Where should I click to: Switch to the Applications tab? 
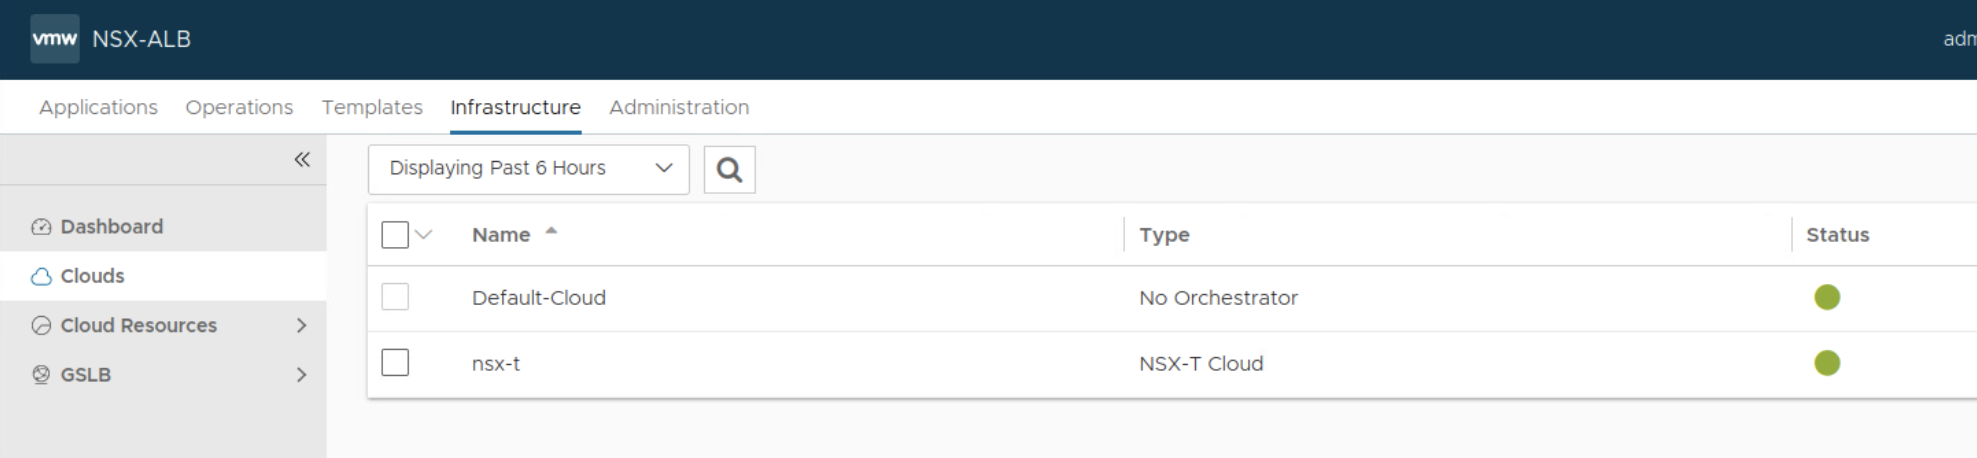click(98, 107)
